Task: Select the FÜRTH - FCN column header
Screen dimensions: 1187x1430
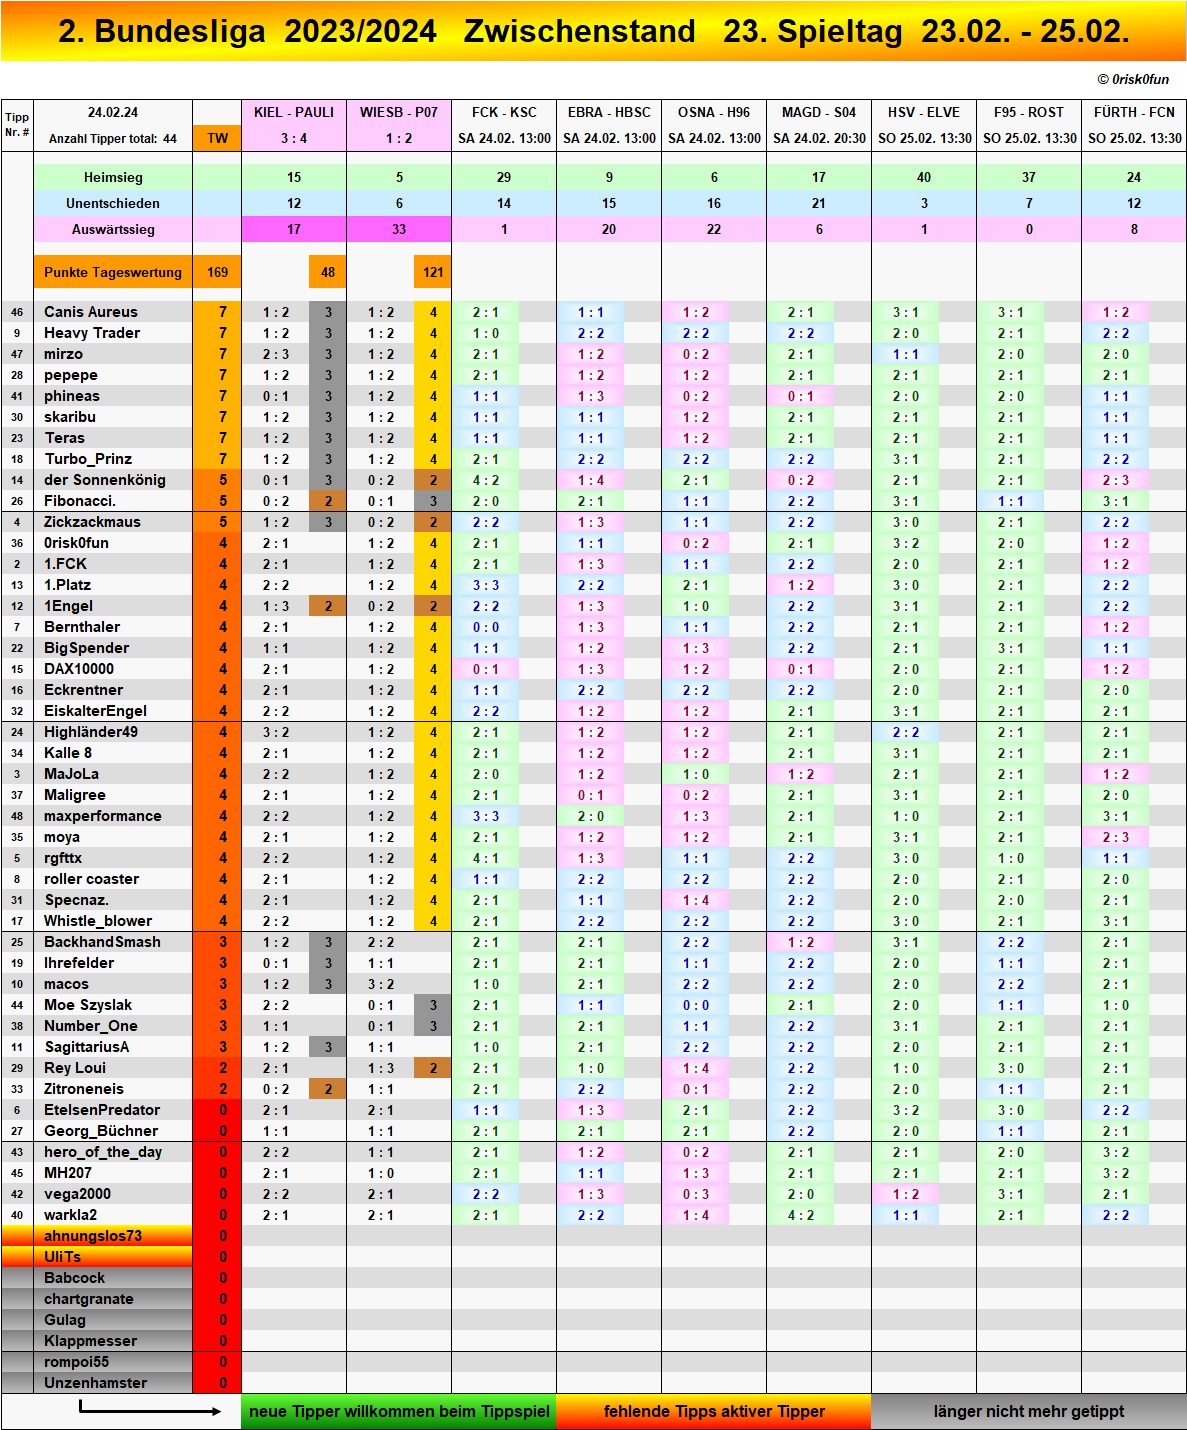Action: [x=1134, y=112]
